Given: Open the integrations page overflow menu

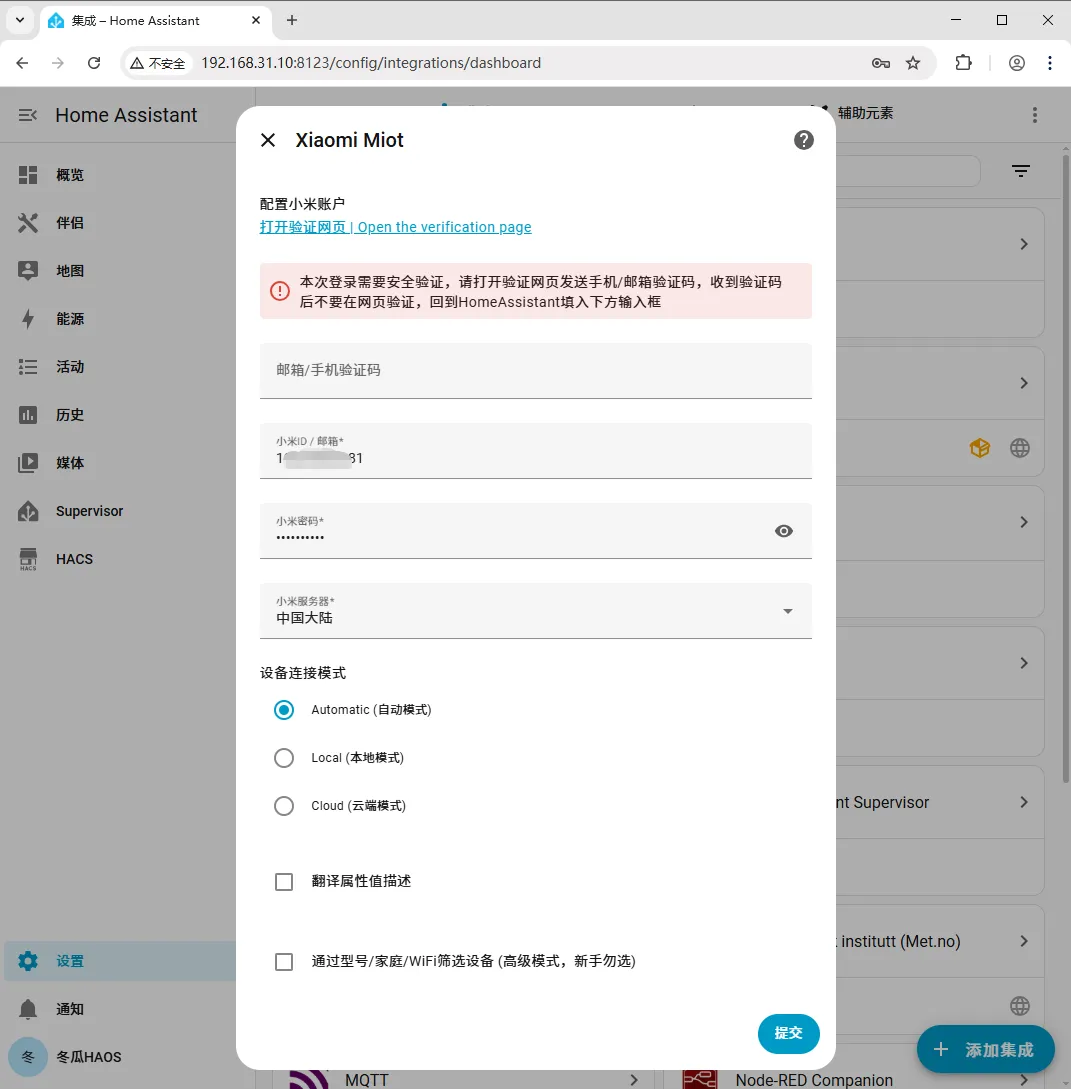Looking at the screenshot, I should pos(1034,115).
